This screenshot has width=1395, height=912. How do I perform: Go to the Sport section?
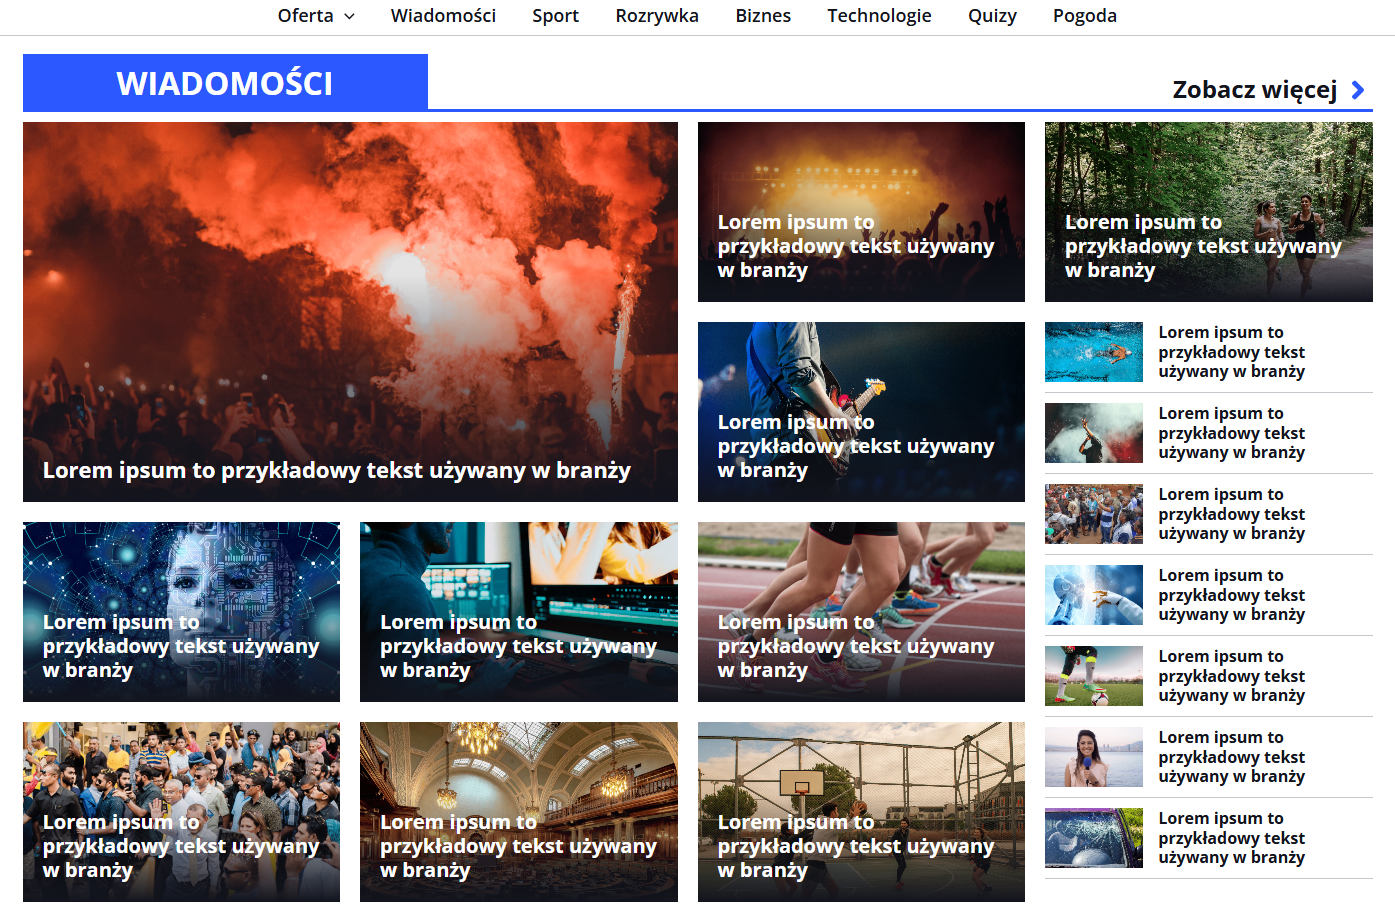coord(555,16)
